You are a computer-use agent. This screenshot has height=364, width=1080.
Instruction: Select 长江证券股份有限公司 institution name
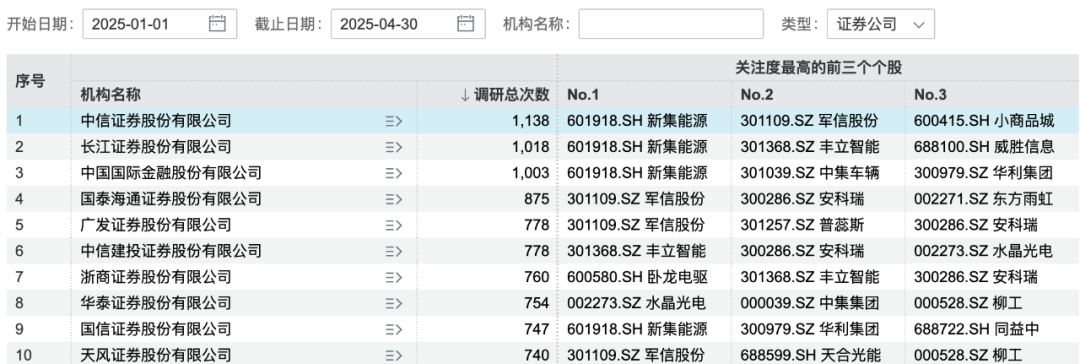click(156, 147)
